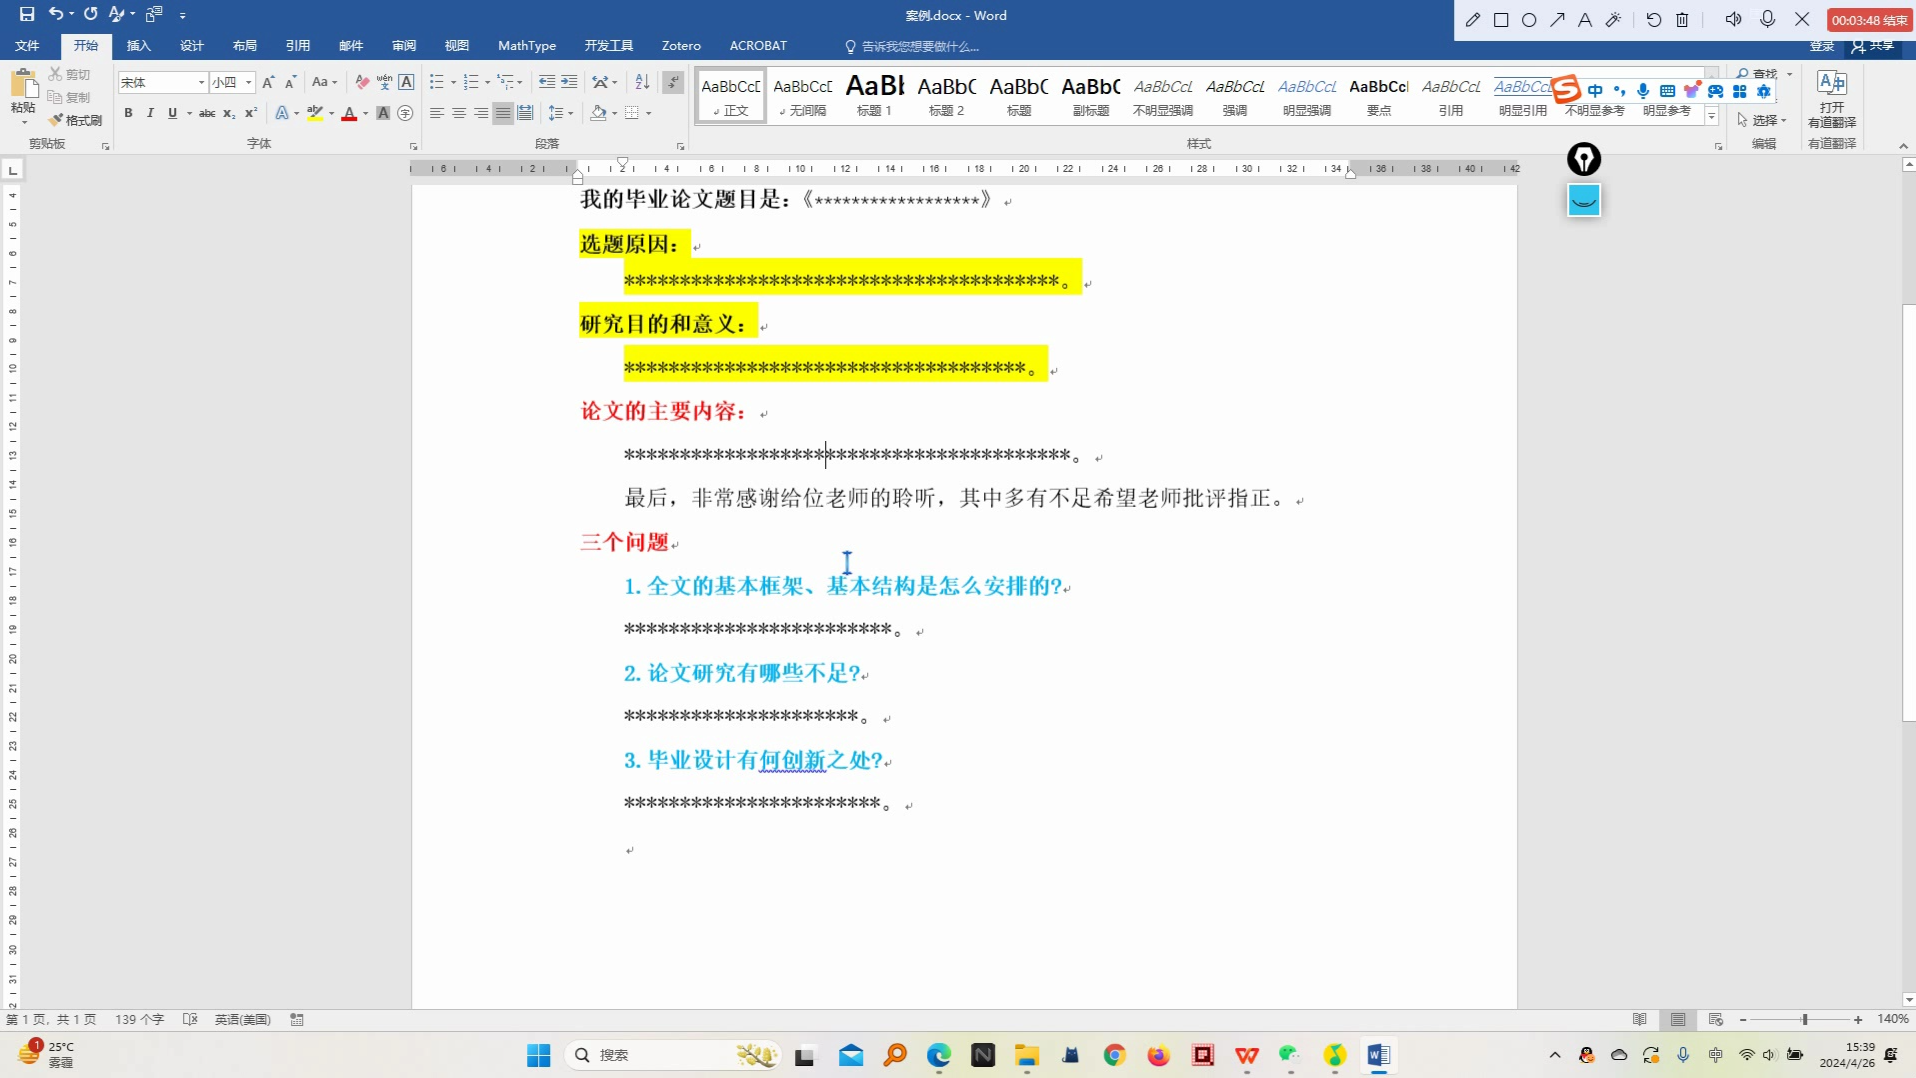
Task: Expand the styles gallery More arrow
Action: click(1712, 118)
